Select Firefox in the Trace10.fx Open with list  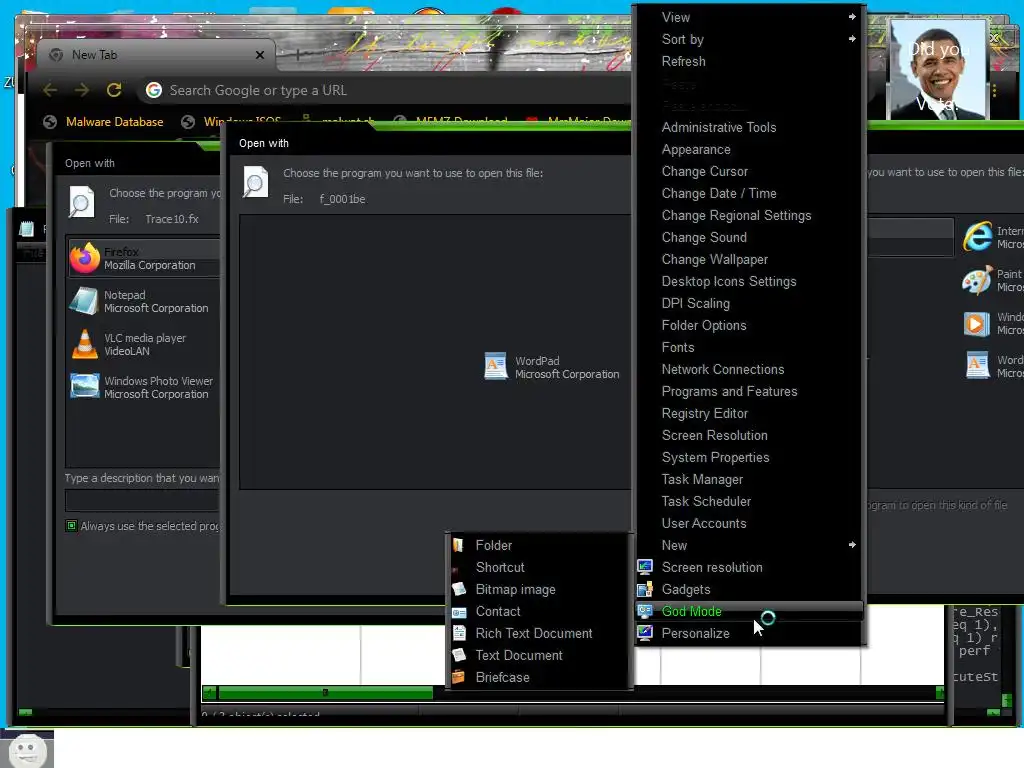click(144, 259)
